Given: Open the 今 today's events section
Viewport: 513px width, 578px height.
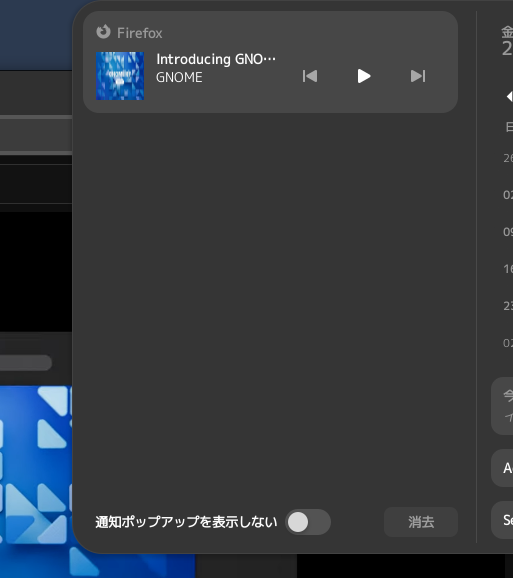Looking at the screenshot, I should pyautogui.click(x=502, y=406).
